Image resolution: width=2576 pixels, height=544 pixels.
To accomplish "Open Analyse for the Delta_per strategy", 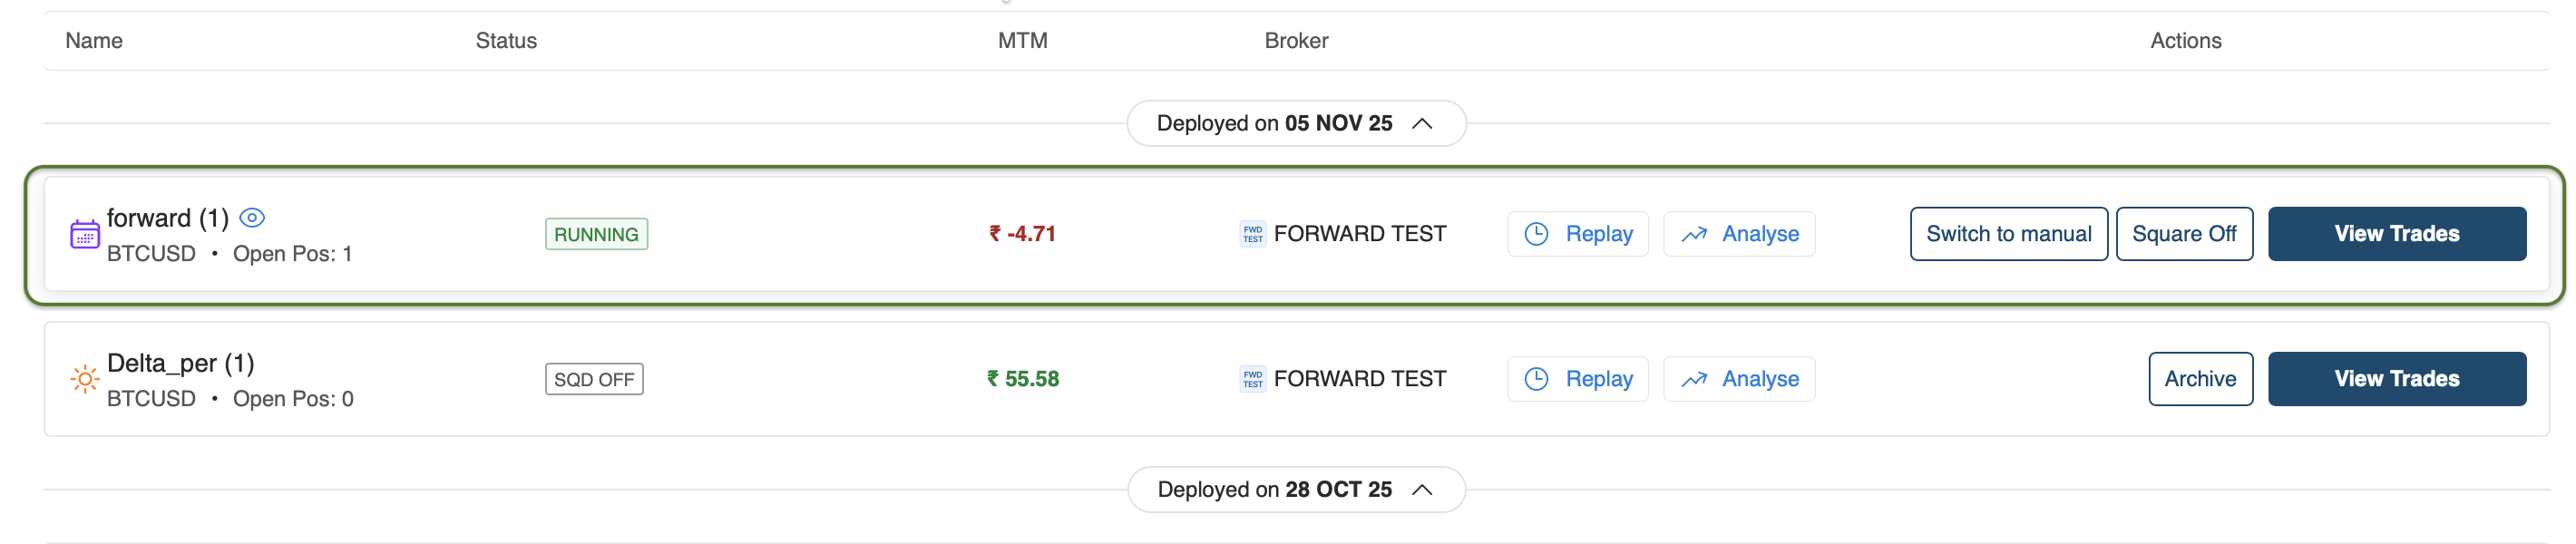I will point(1739,378).
